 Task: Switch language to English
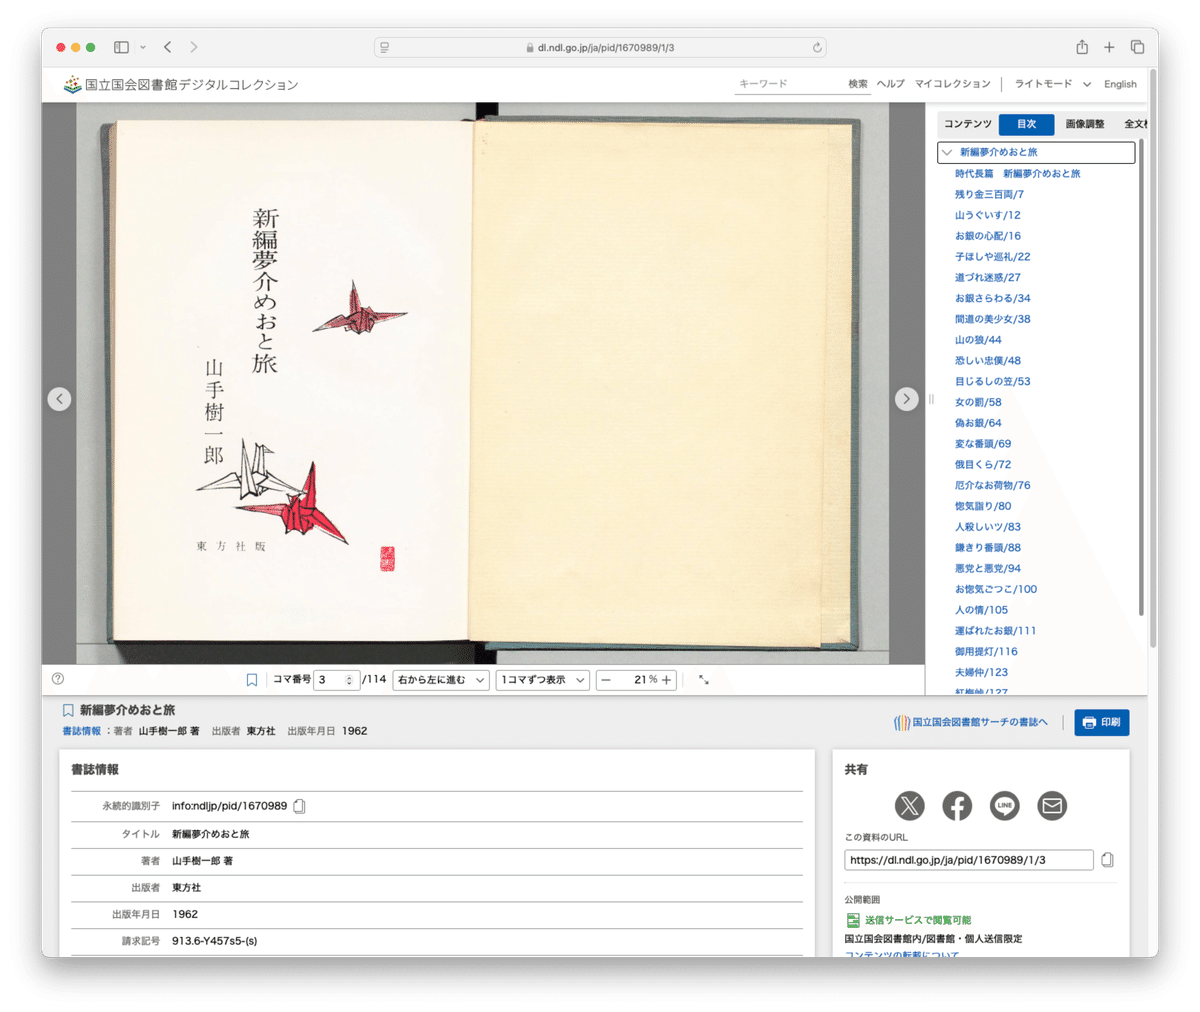[1120, 84]
